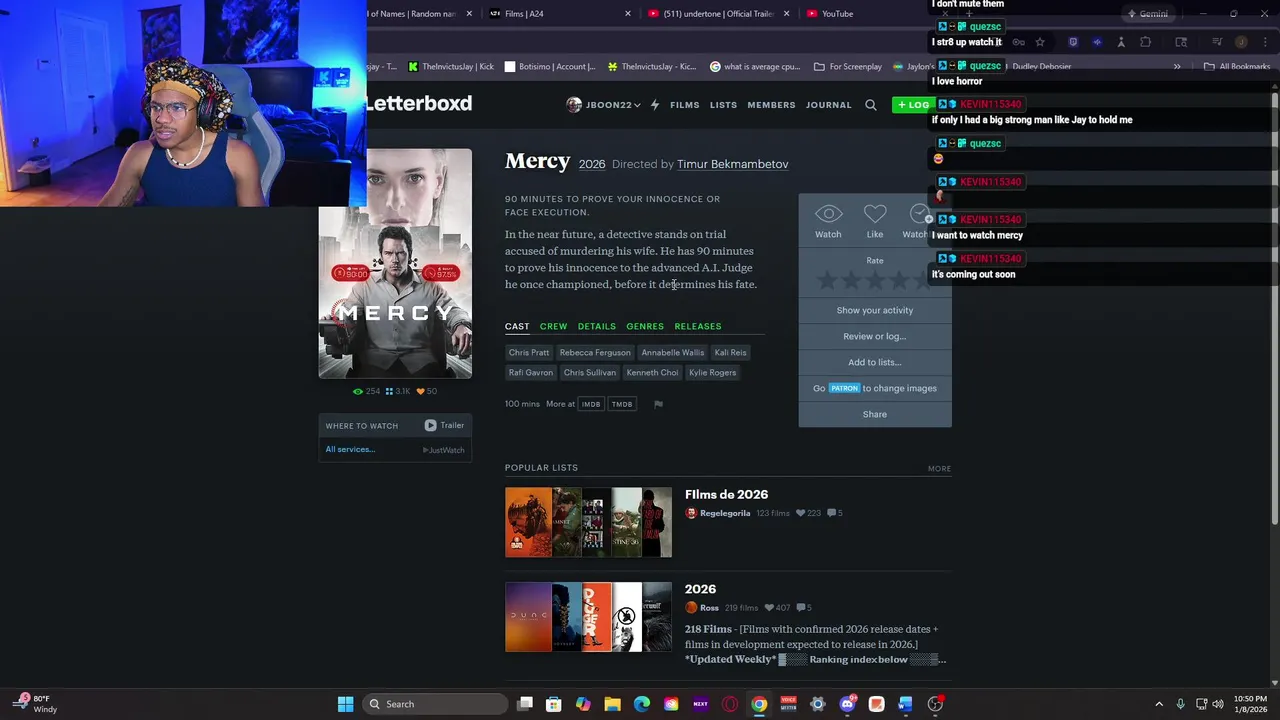Set a star rating under Rate

click(x=875, y=281)
